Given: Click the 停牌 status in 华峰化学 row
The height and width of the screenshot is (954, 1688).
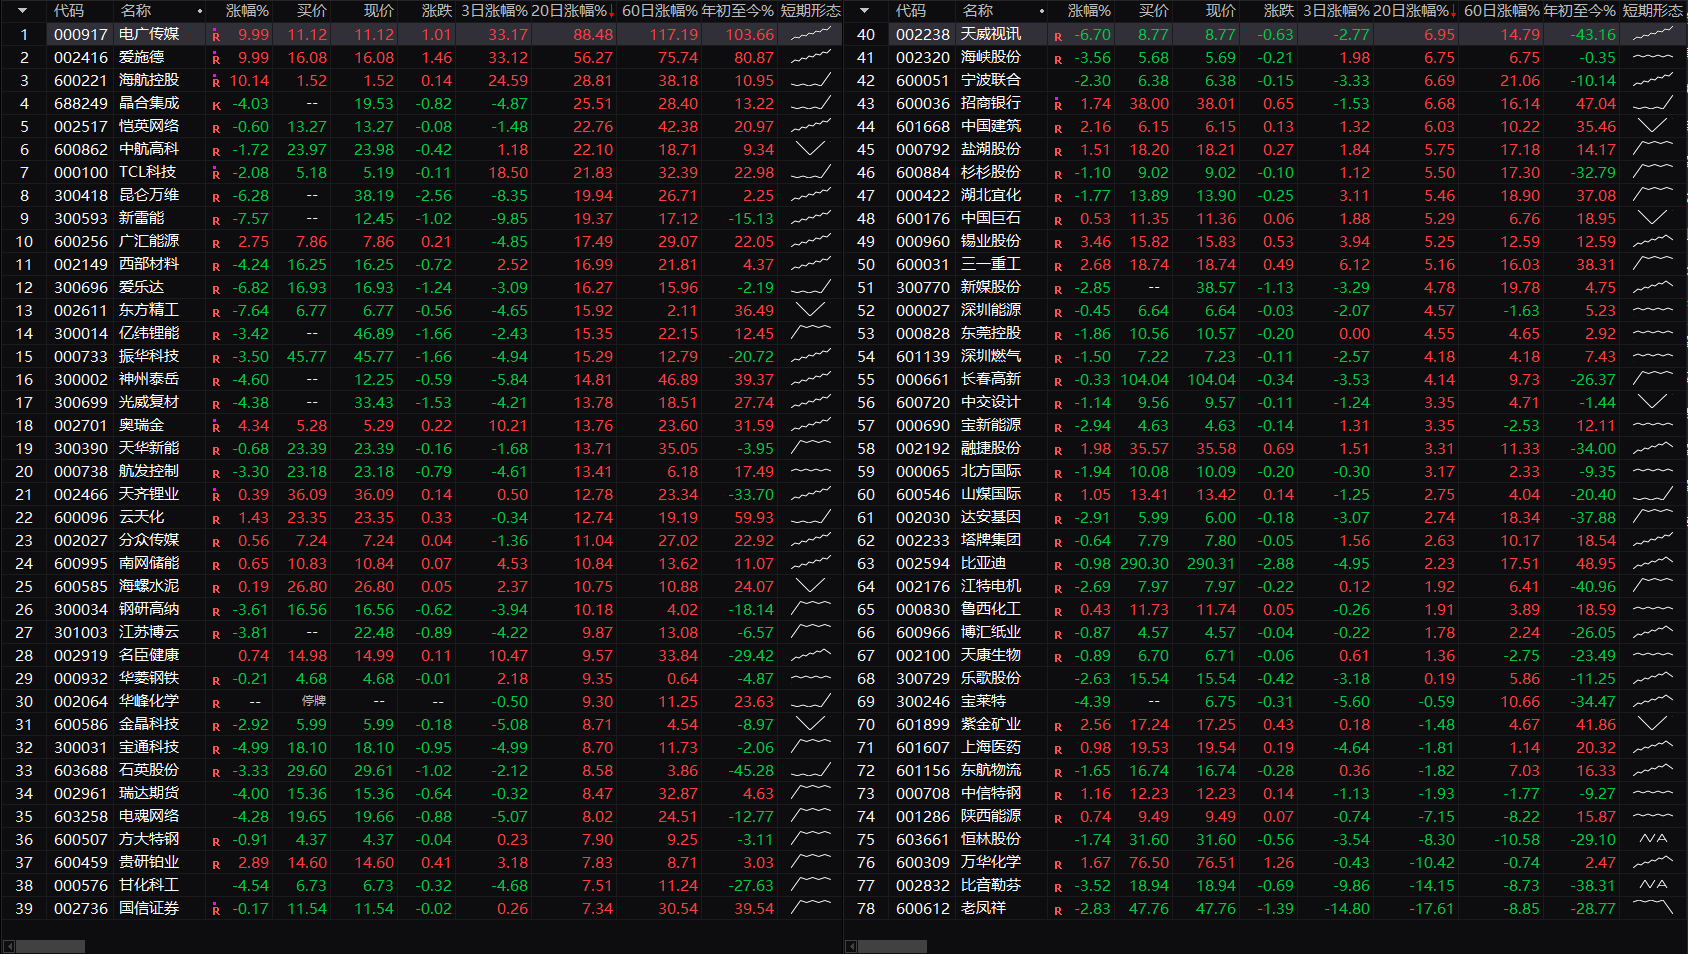Looking at the screenshot, I should 314,701.
